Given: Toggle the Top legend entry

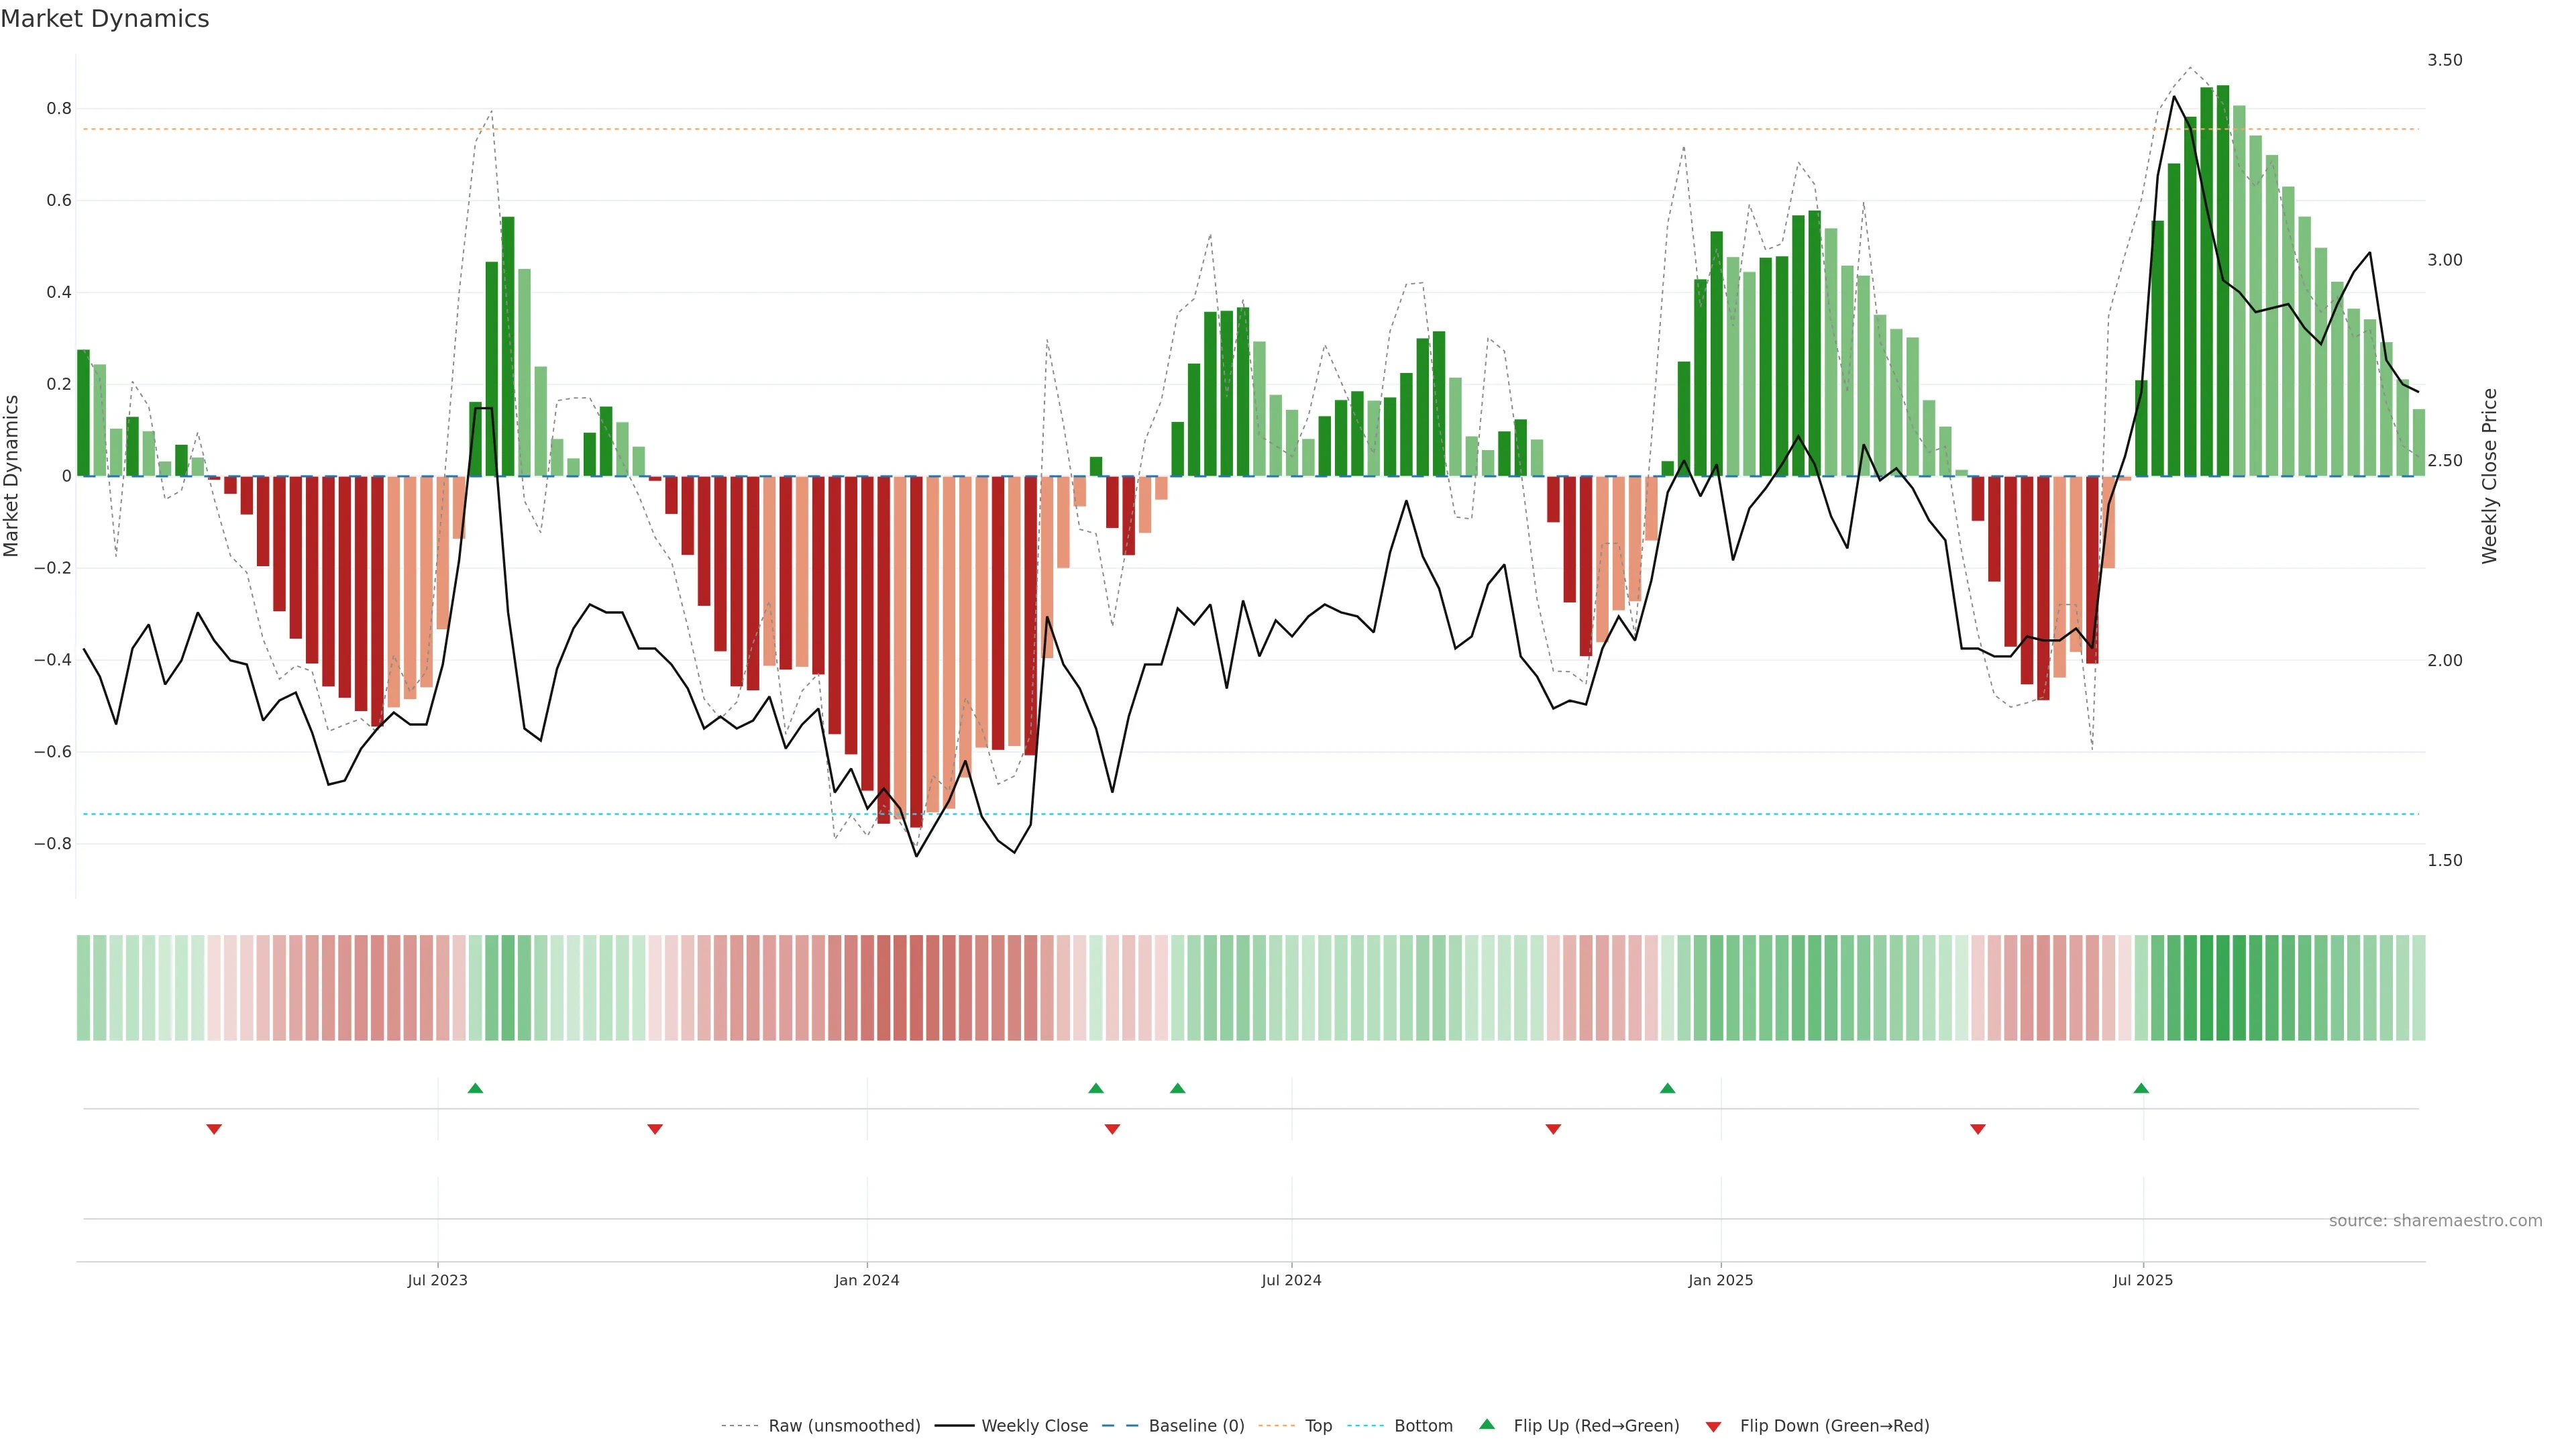Looking at the screenshot, I should pyautogui.click(x=1318, y=1426).
